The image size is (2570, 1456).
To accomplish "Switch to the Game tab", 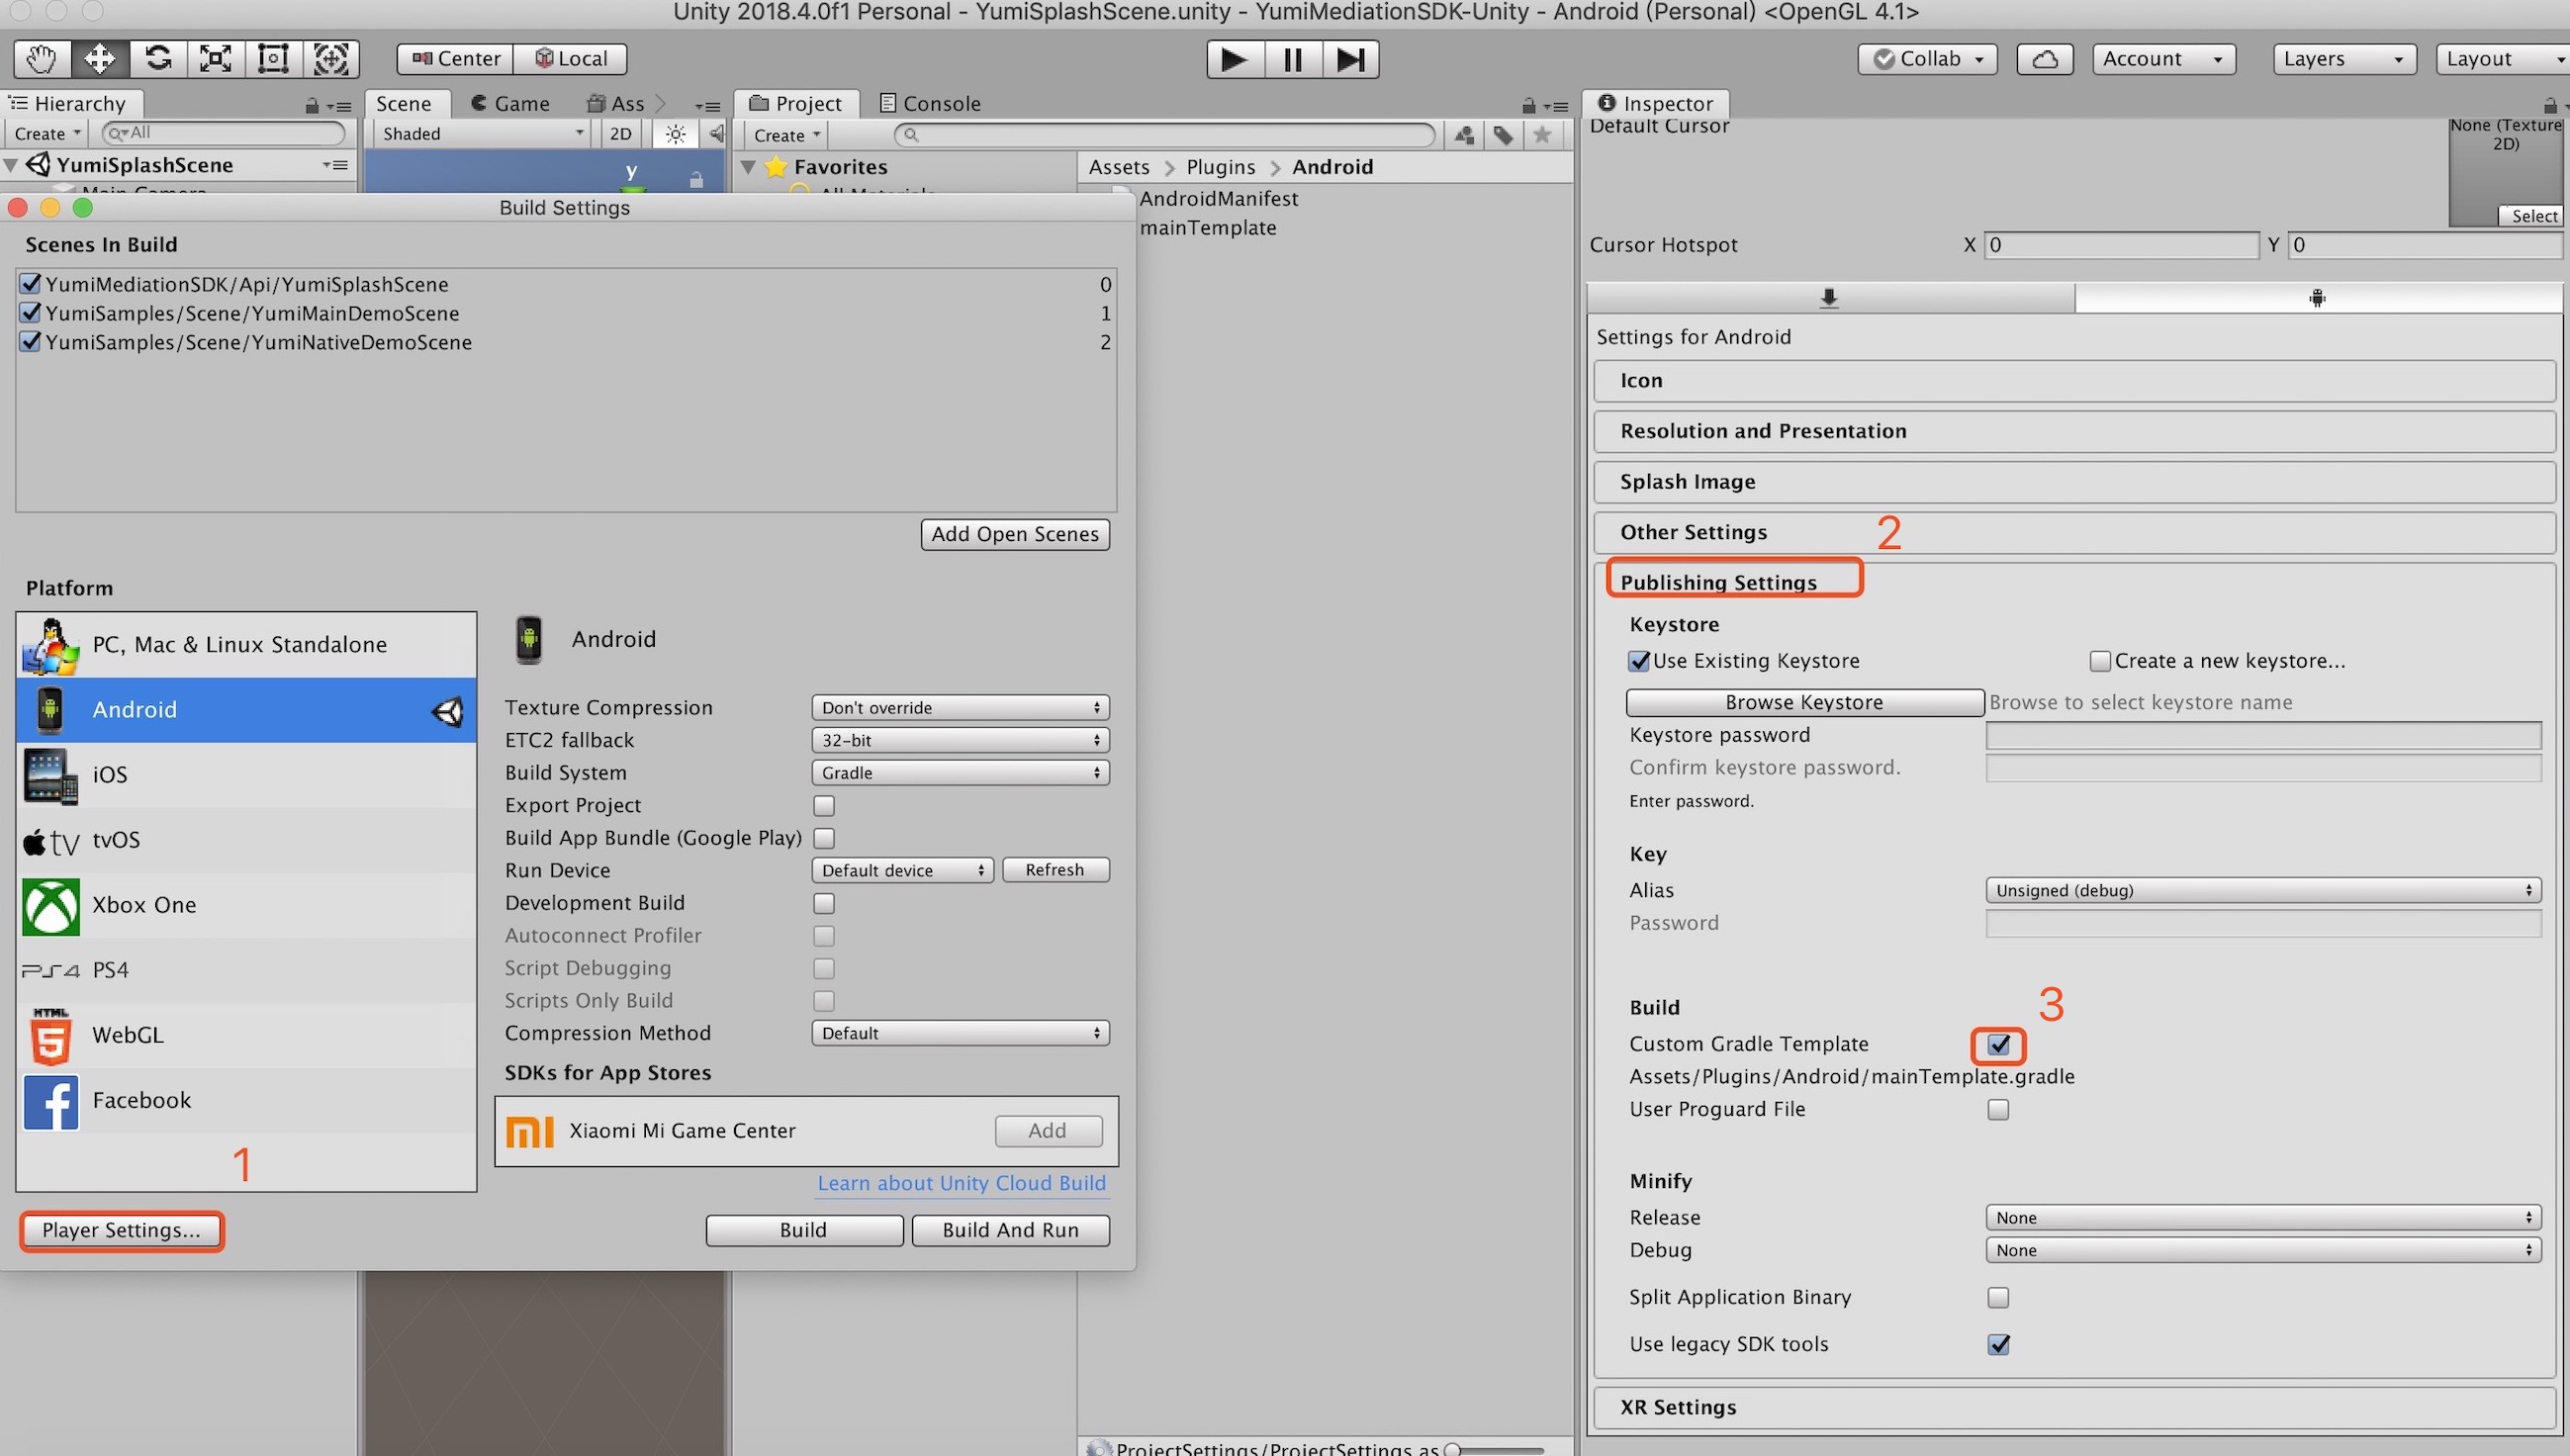I will coord(511,104).
